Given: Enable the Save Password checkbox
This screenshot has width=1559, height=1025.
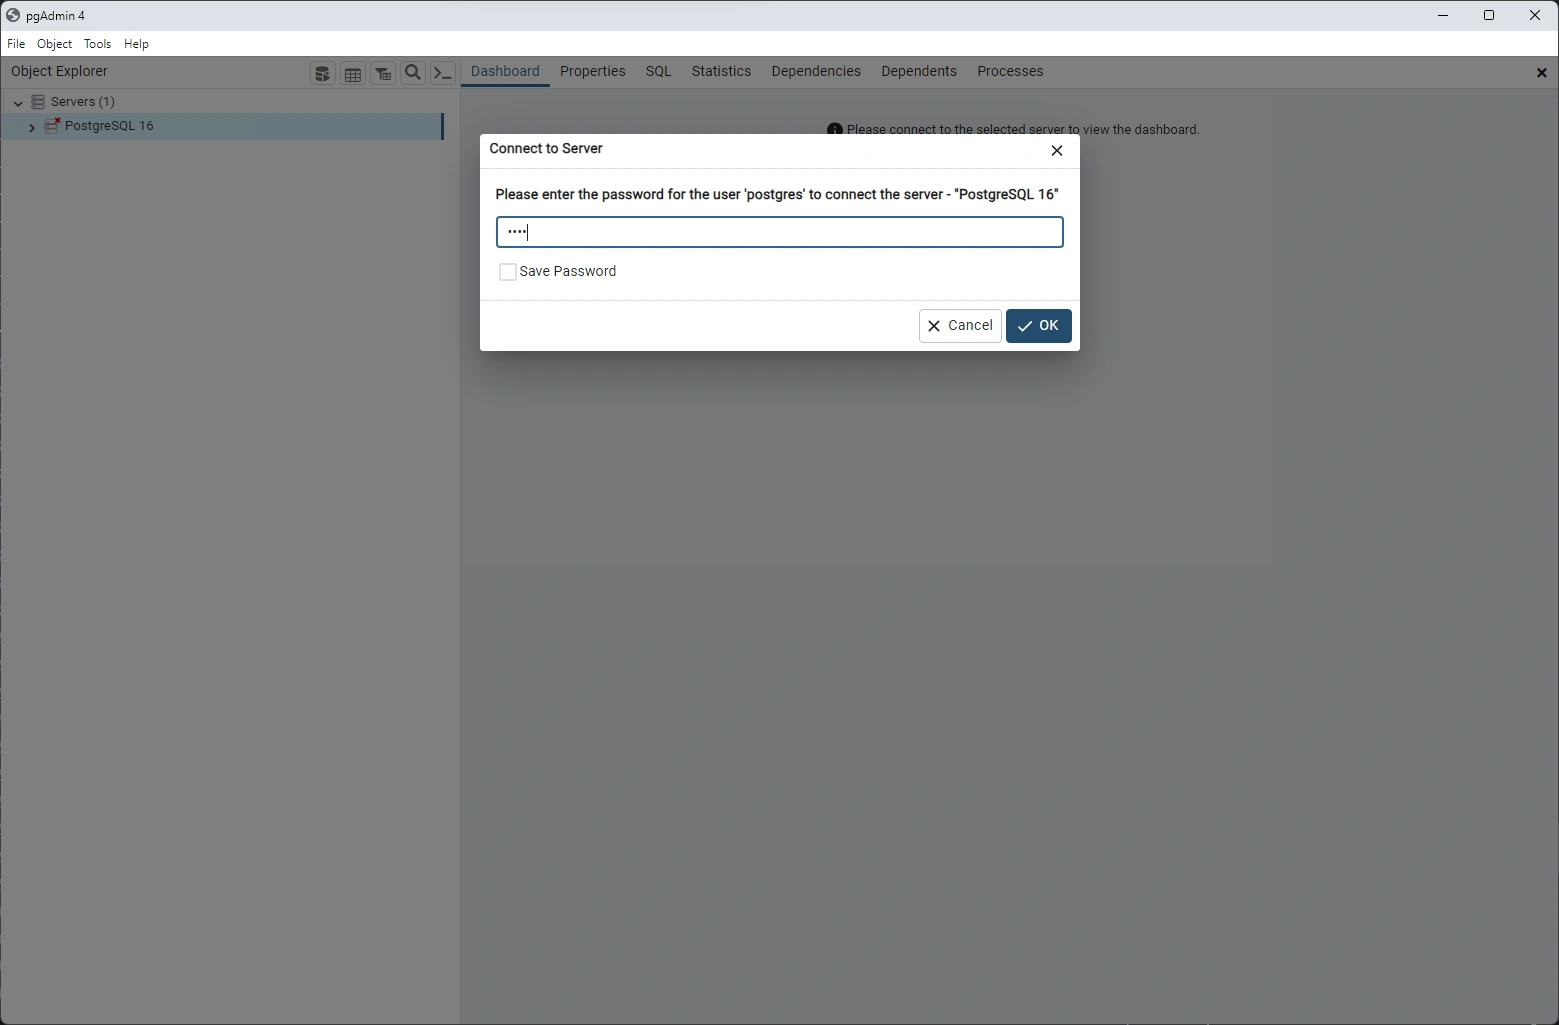Looking at the screenshot, I should (x=507, y=271).
